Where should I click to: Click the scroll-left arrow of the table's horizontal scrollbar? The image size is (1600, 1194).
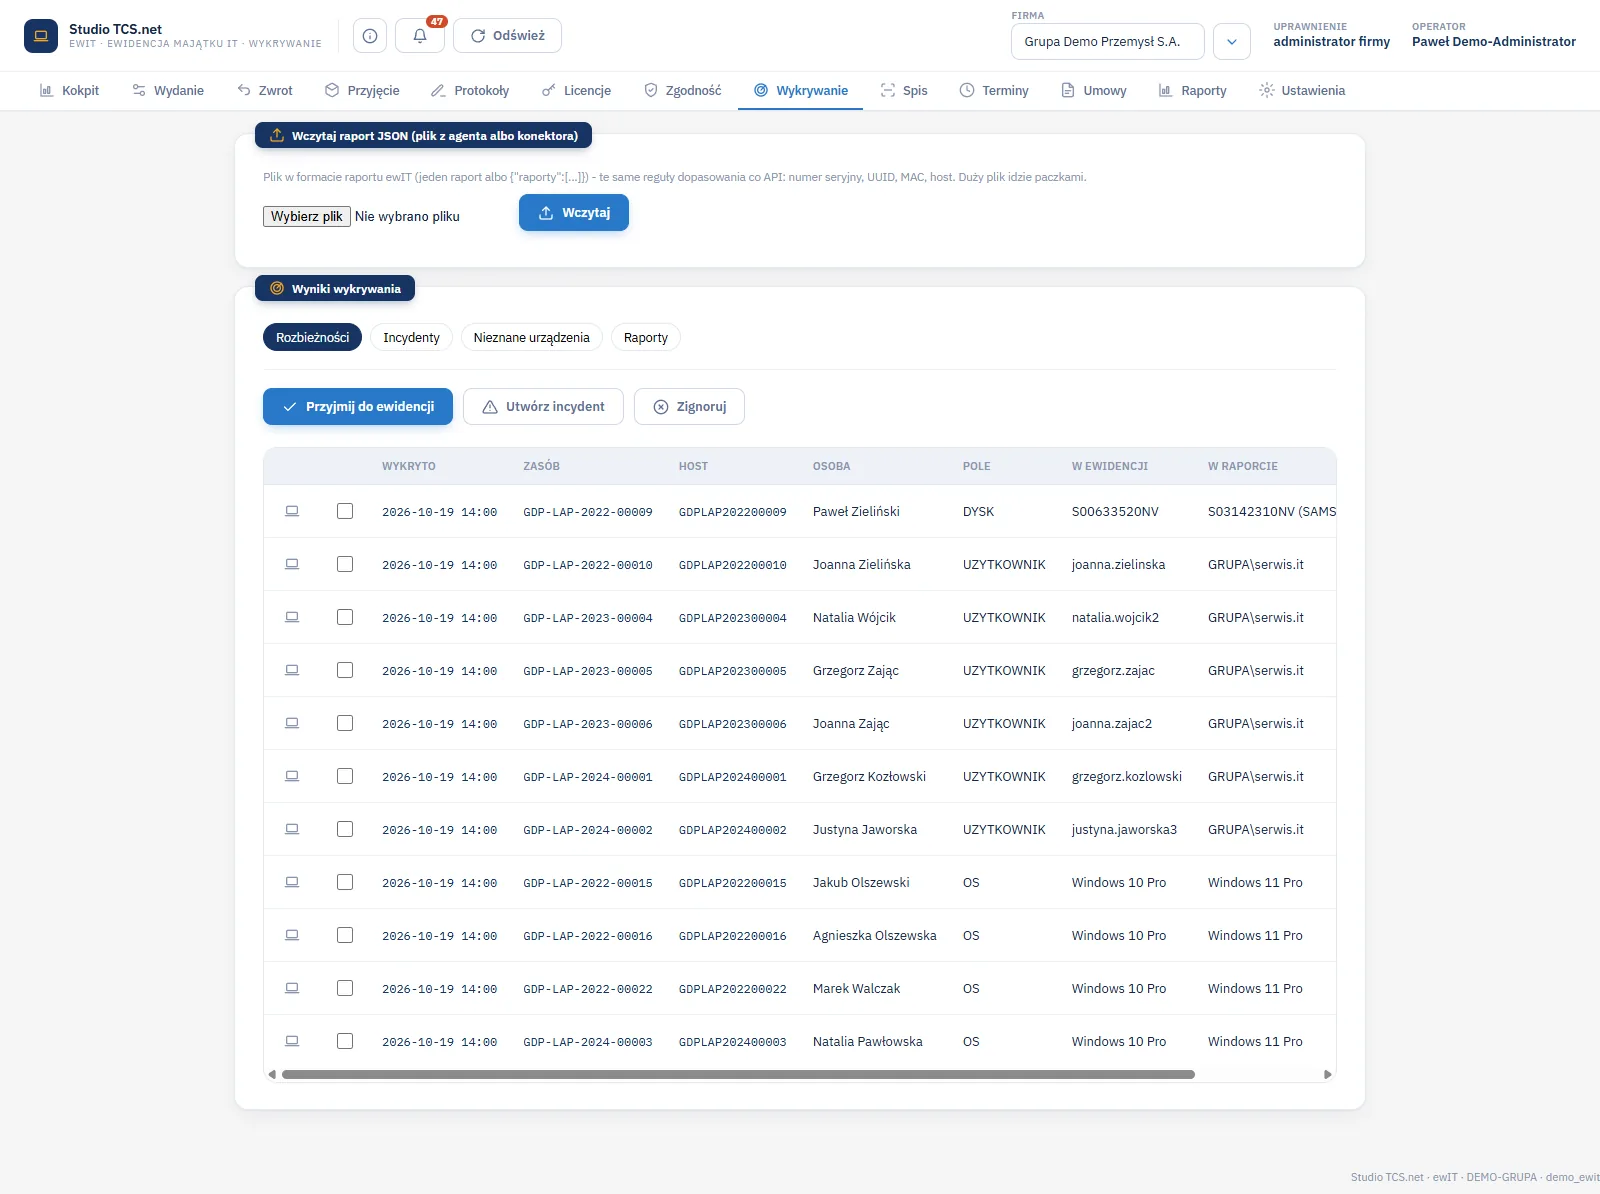coord(272,1075)
